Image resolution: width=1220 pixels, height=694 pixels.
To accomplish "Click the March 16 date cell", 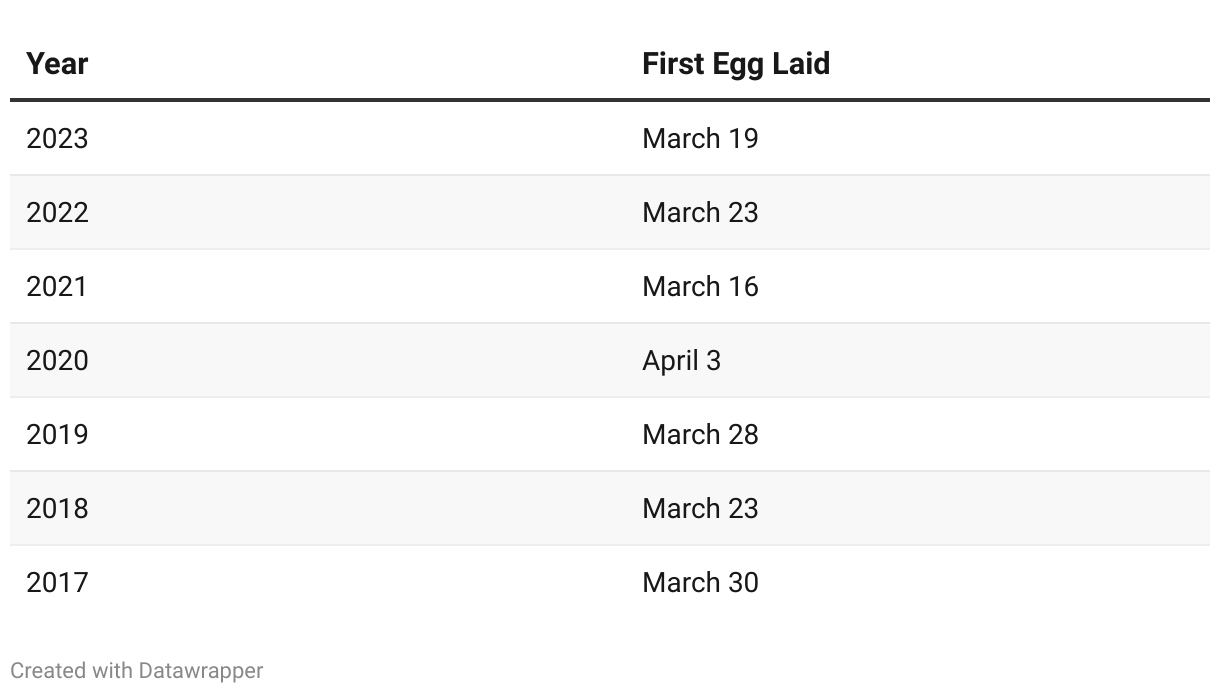I will (700, 286).
